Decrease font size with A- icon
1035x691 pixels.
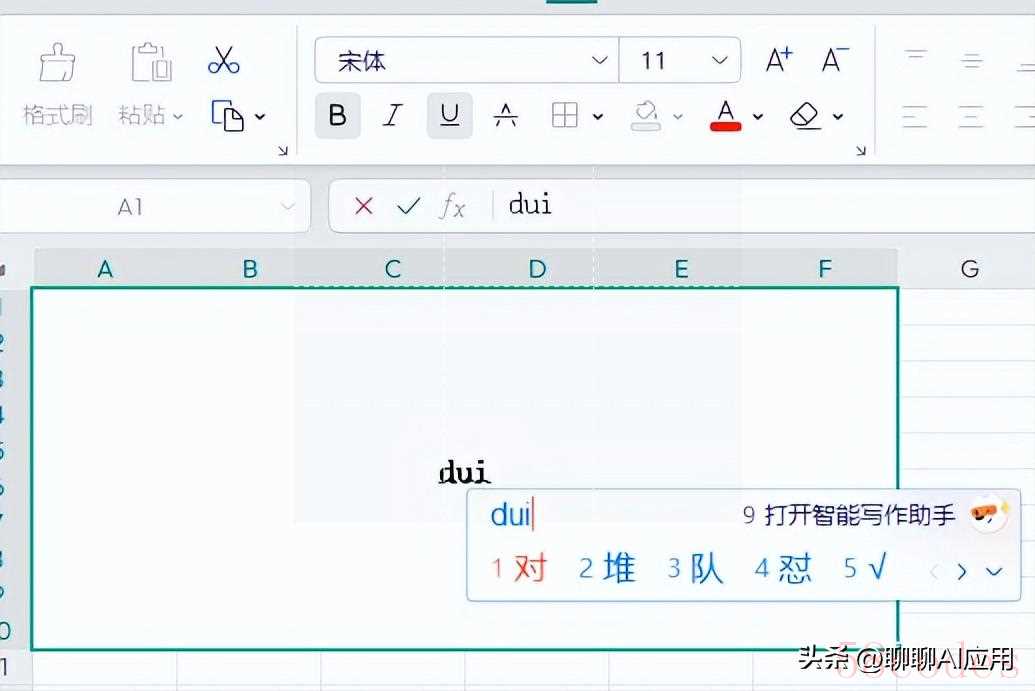[834, 61]
